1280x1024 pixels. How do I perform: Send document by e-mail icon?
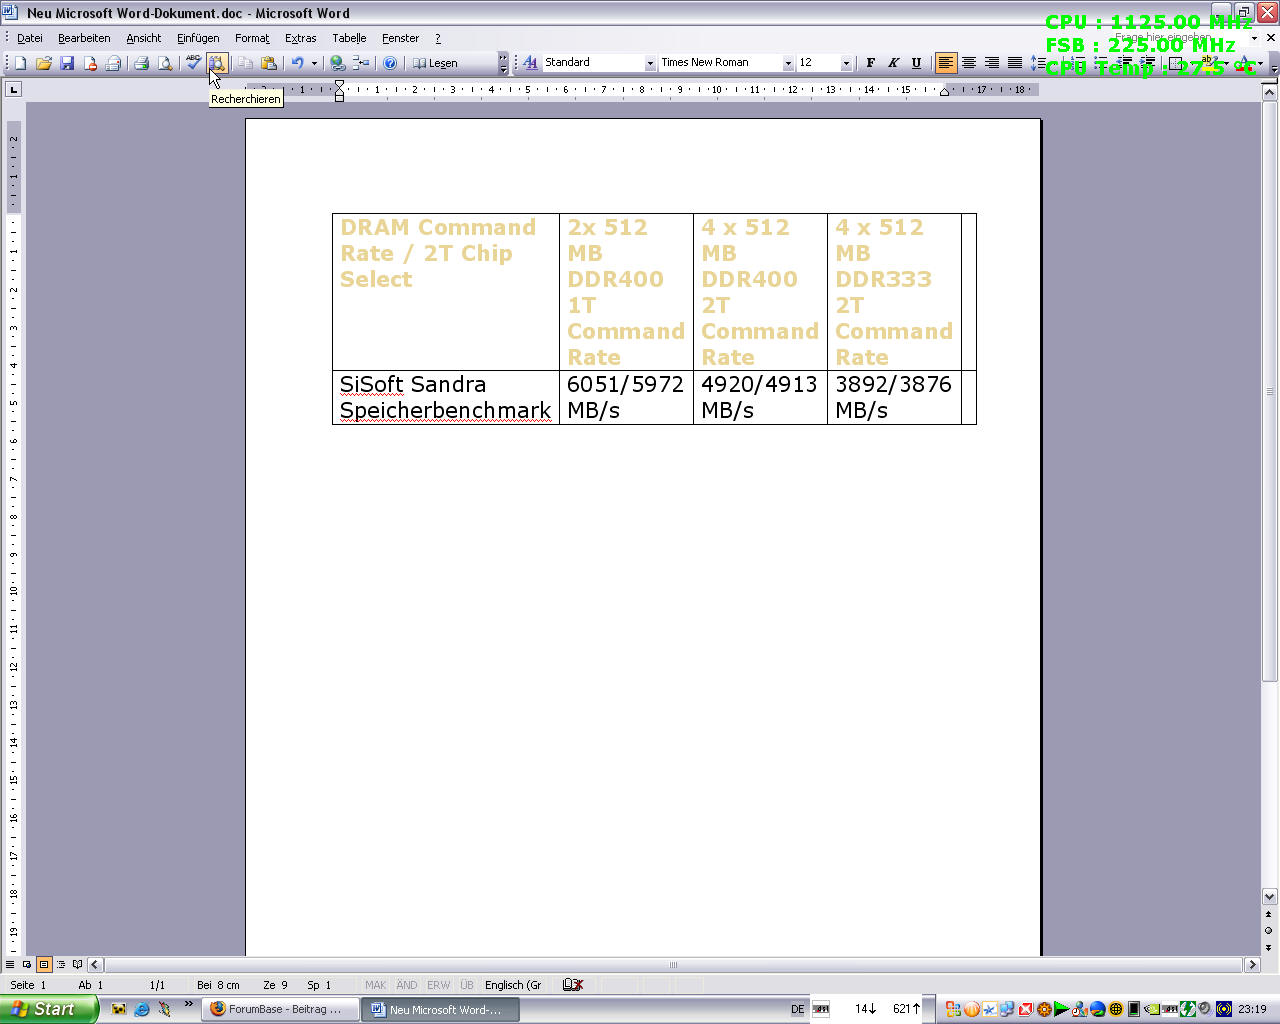113,63
